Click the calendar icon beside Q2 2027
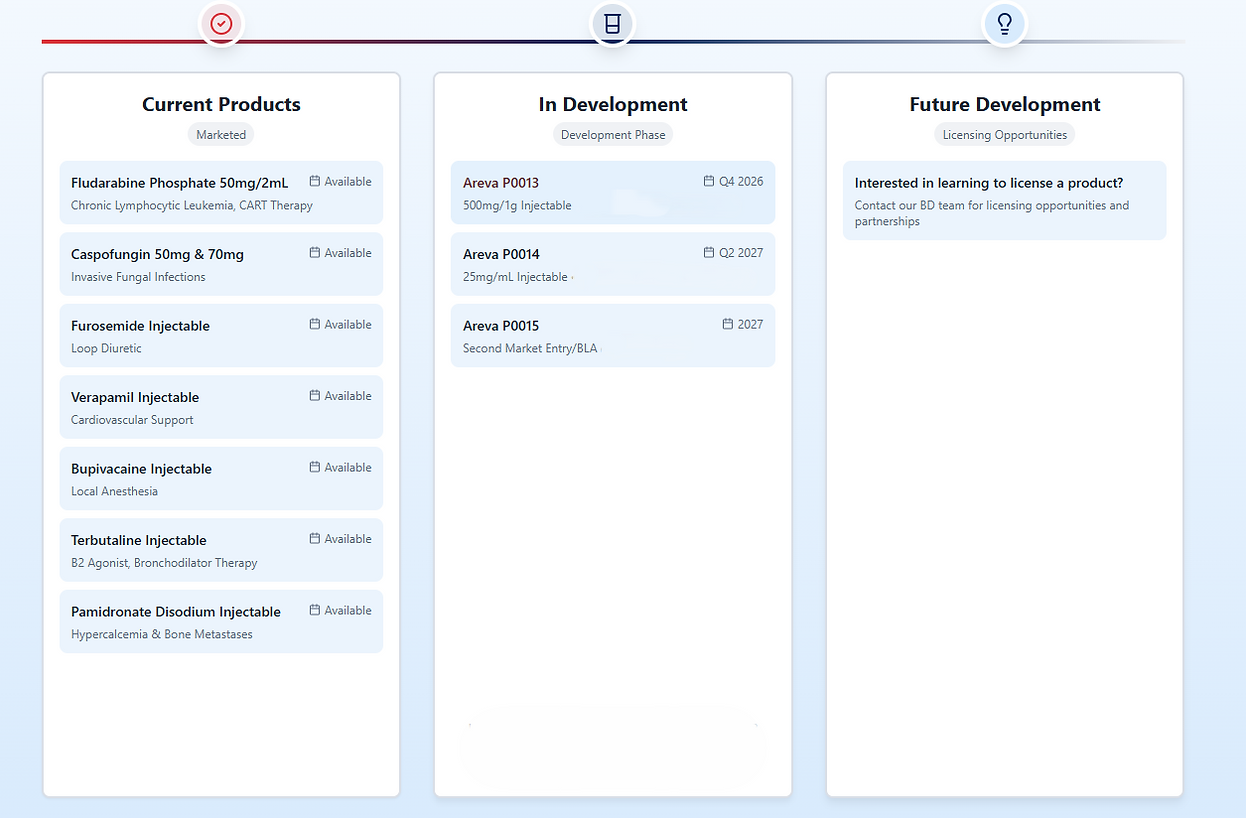The height and width of the screenshot is (818, 1246). pos(709,252)
